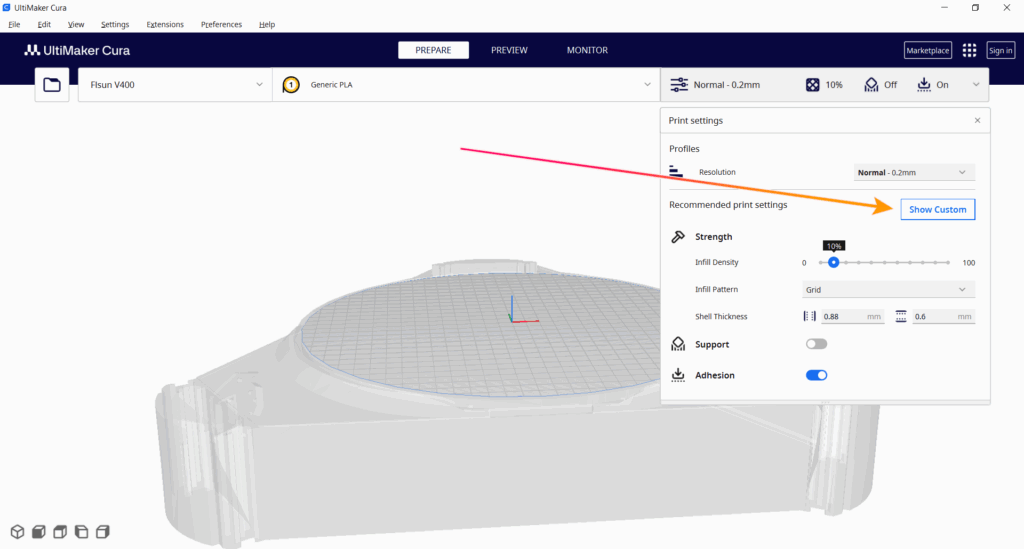Viewport: 1024px width, 549px height.
Task: Click the Recommended print settings label
Action: [x=728, y=204]
